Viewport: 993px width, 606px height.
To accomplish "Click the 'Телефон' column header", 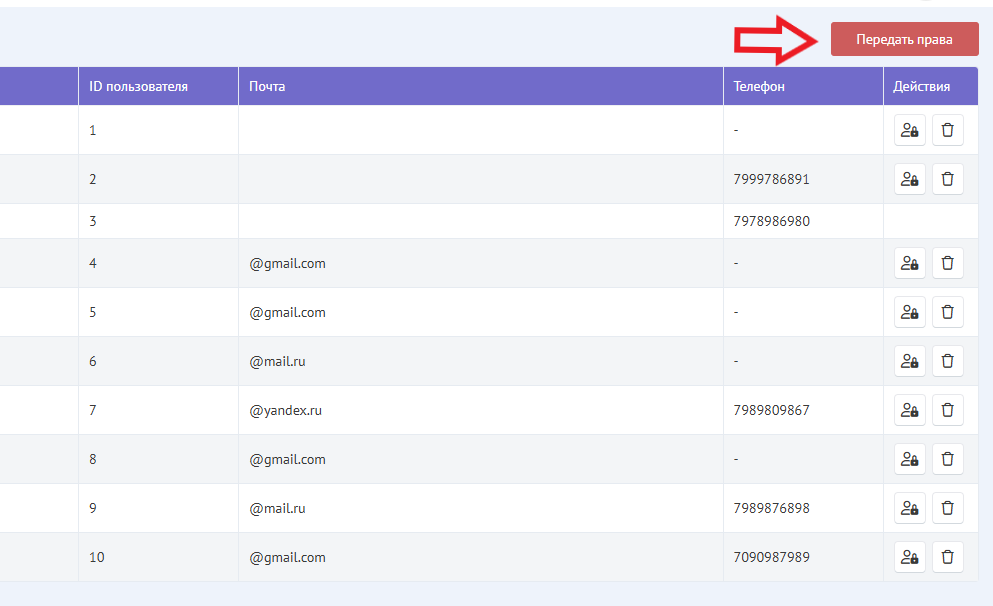I will 759,86.
